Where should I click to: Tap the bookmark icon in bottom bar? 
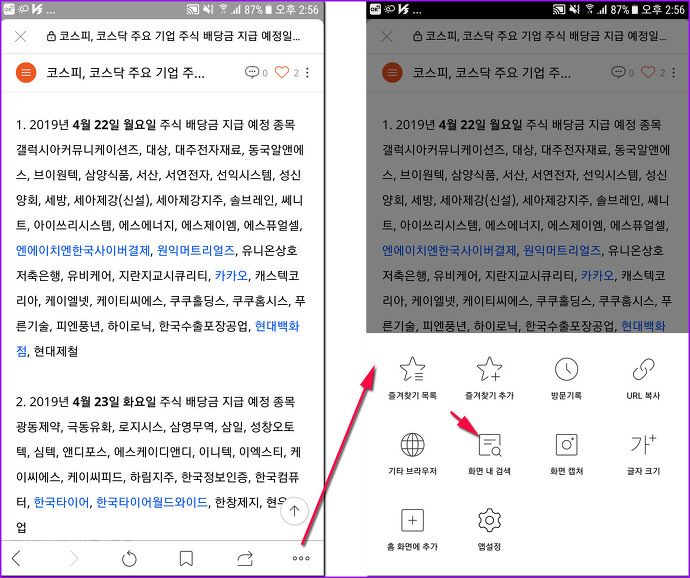click(187, 559)
